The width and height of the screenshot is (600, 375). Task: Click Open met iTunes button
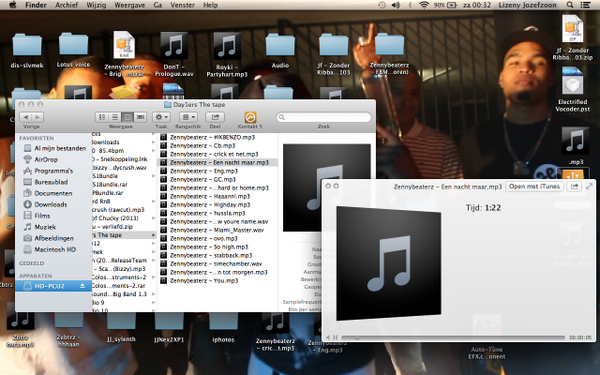(x=534, y=186)
